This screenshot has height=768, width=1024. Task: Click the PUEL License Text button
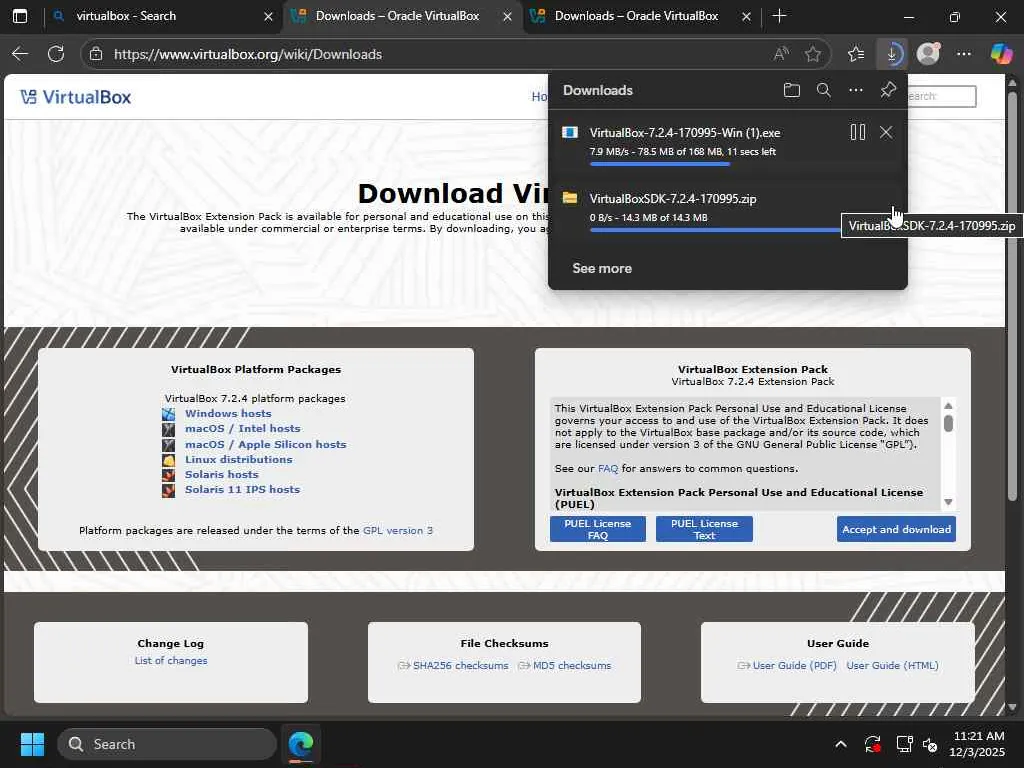[704, 529]
